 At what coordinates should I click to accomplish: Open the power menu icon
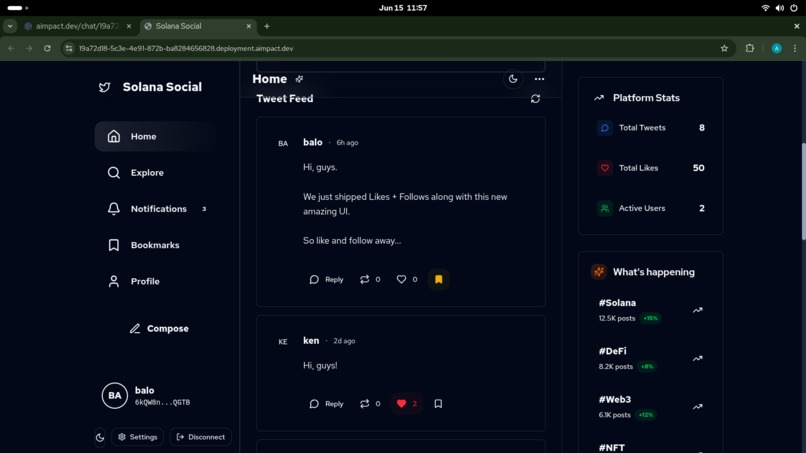click(x=794, y=8)
